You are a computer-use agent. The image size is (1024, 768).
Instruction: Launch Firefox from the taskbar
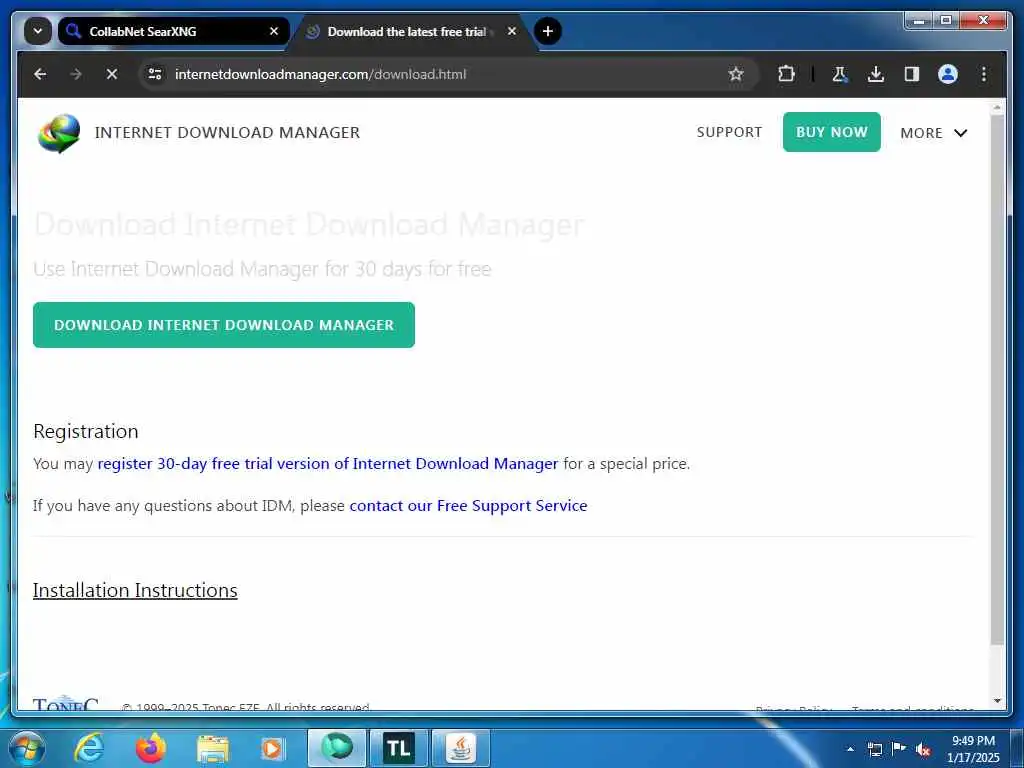point(151,748)
